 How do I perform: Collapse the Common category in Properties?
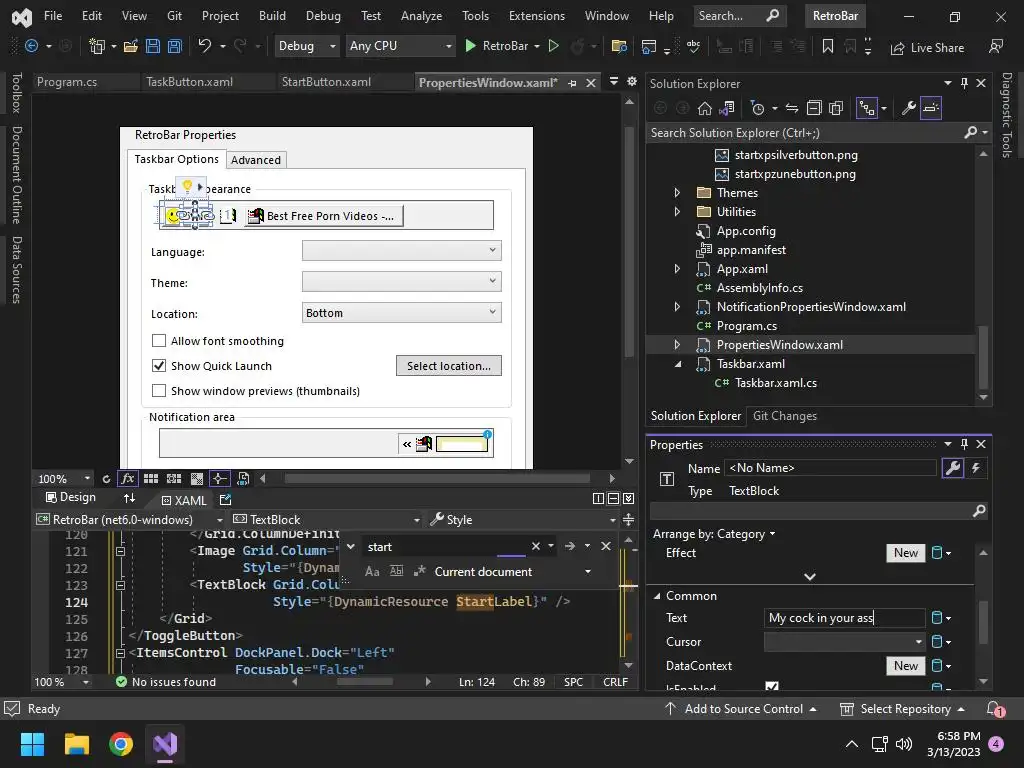(657, 596)
